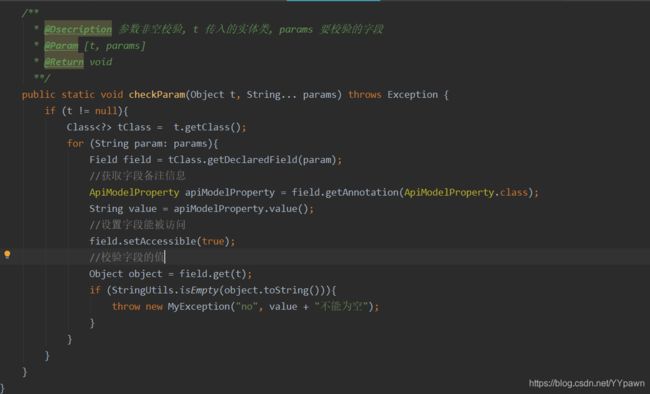
Task: Click field.get(t) expression
Action: pyautogui.click(x=213, y=274)
